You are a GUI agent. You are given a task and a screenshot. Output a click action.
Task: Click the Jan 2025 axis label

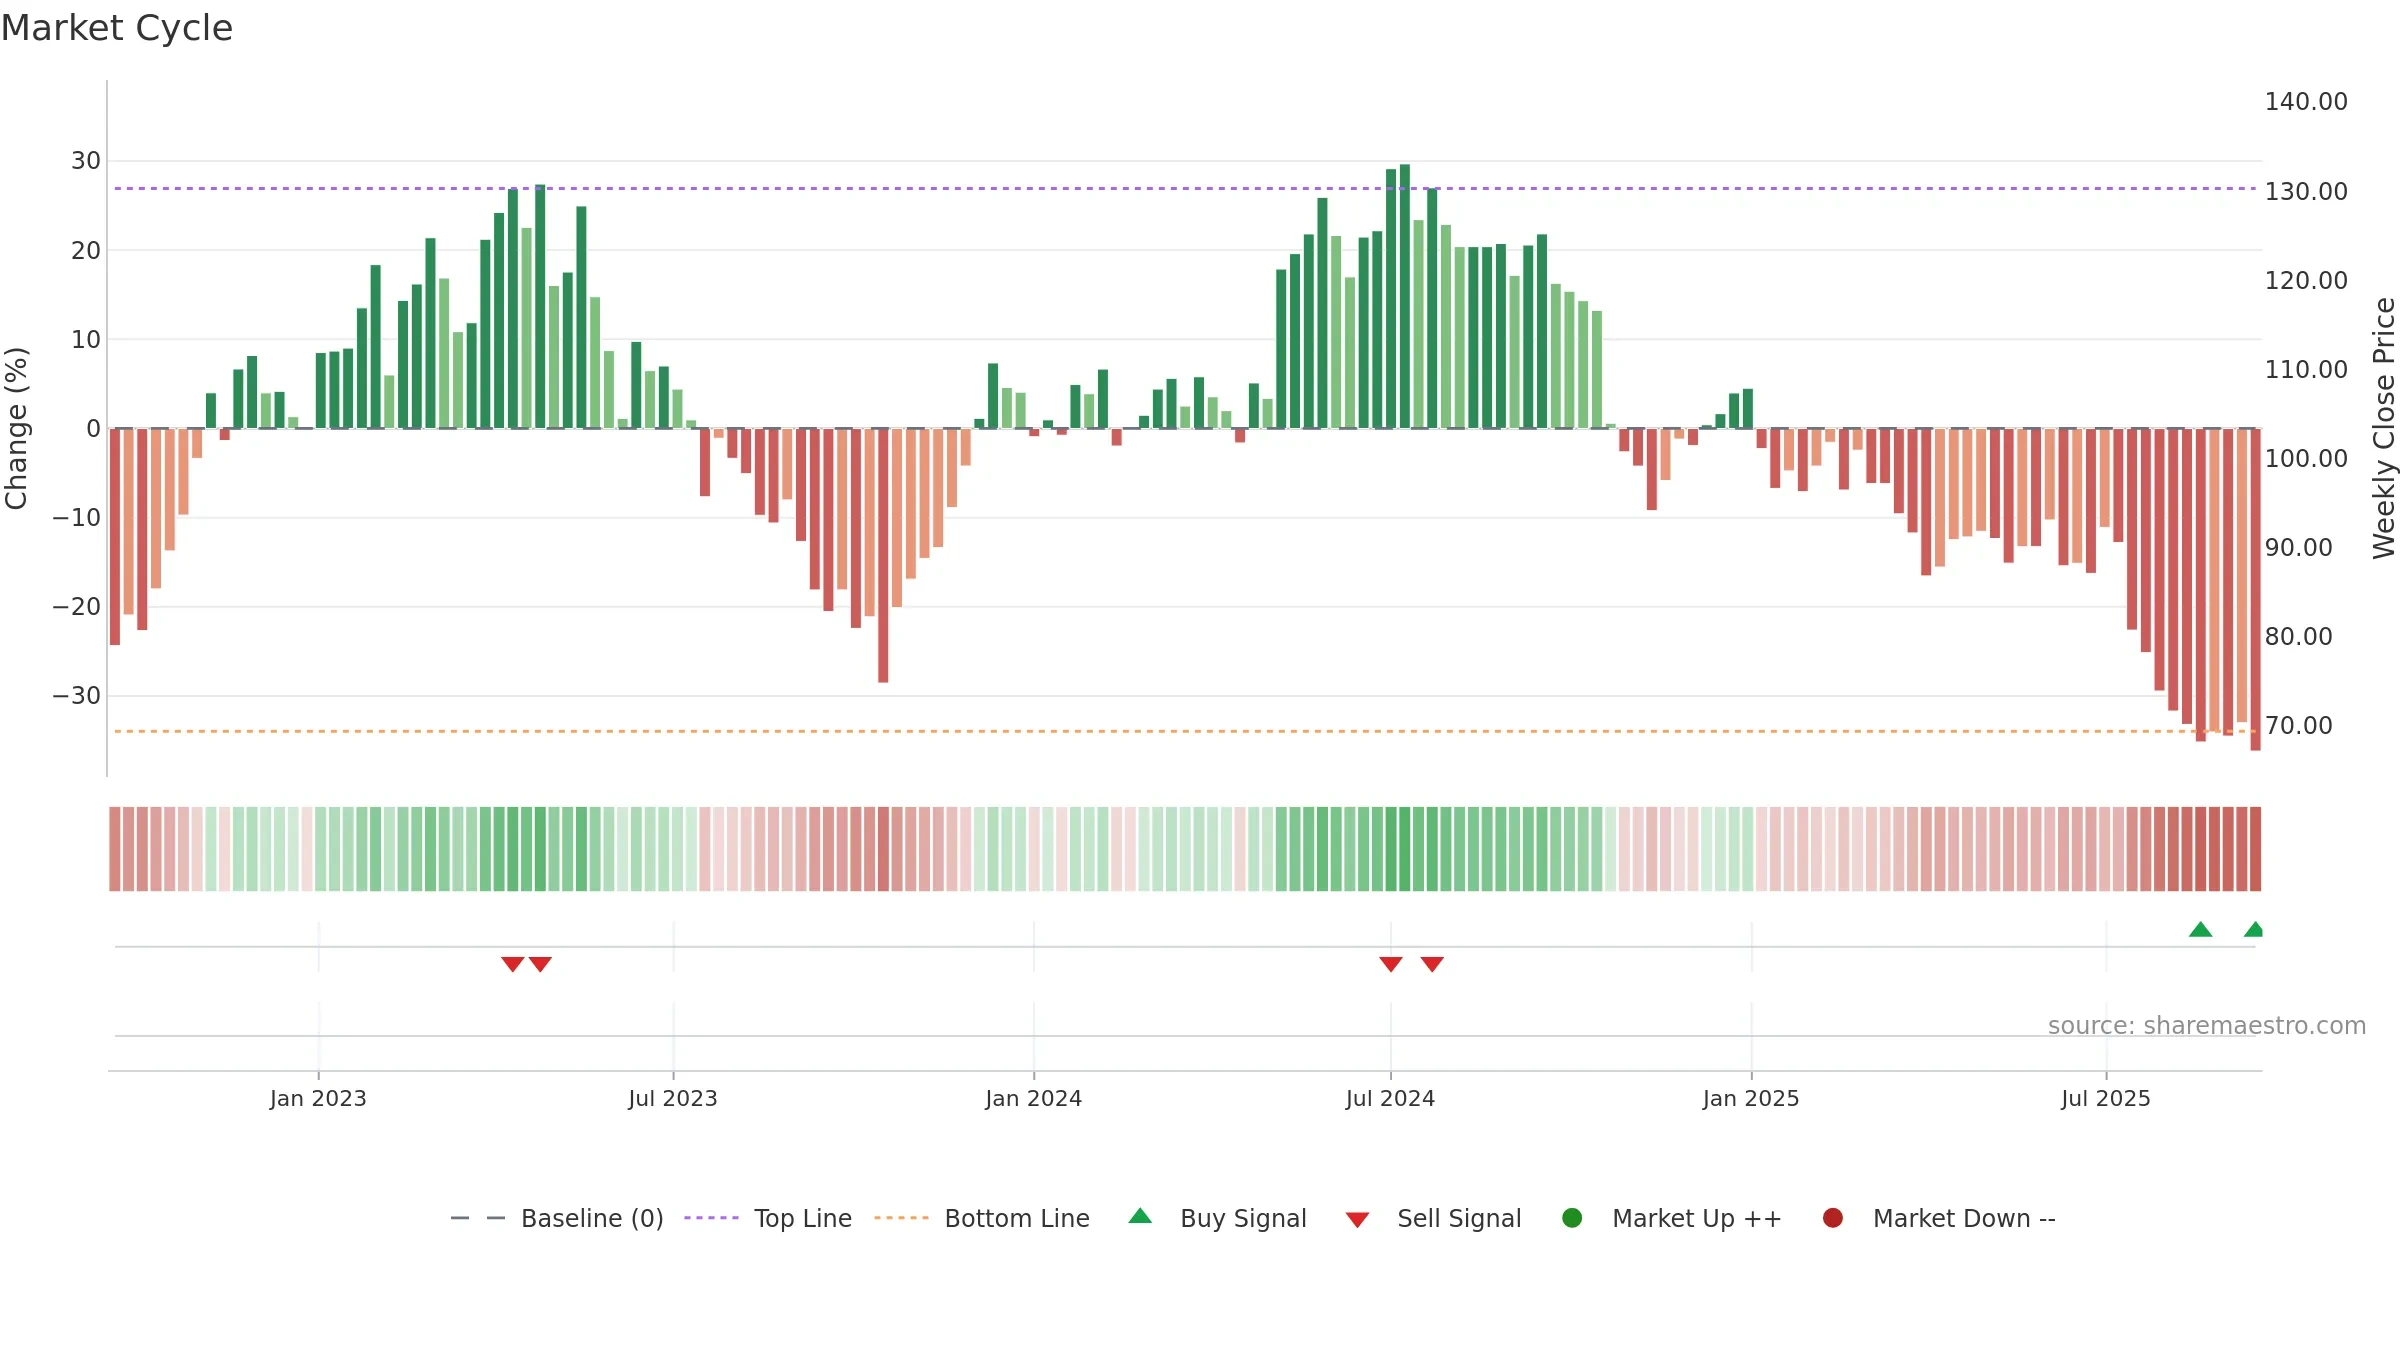click(1751, 1098)
